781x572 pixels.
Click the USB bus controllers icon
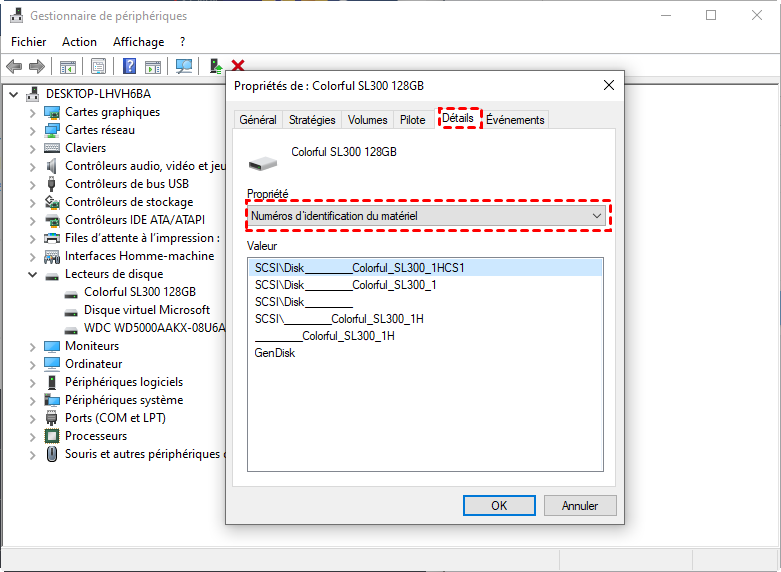point(51,184)
